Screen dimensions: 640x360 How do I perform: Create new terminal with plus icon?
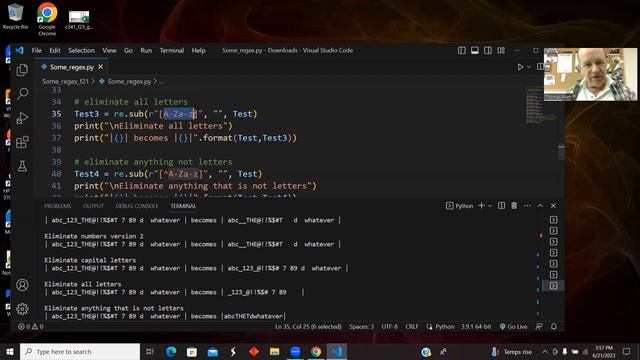[x=481, y=206]
